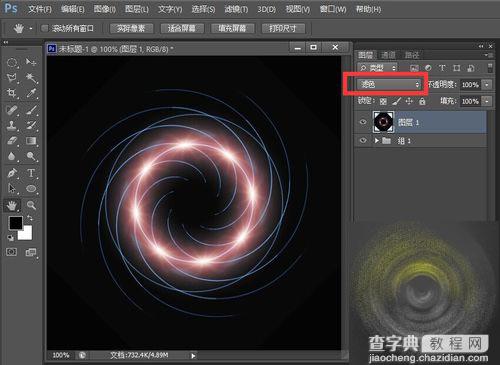Toggle shape layer filter
The width and height of the screenshot is (500, 365).
(x=457, y=68)
